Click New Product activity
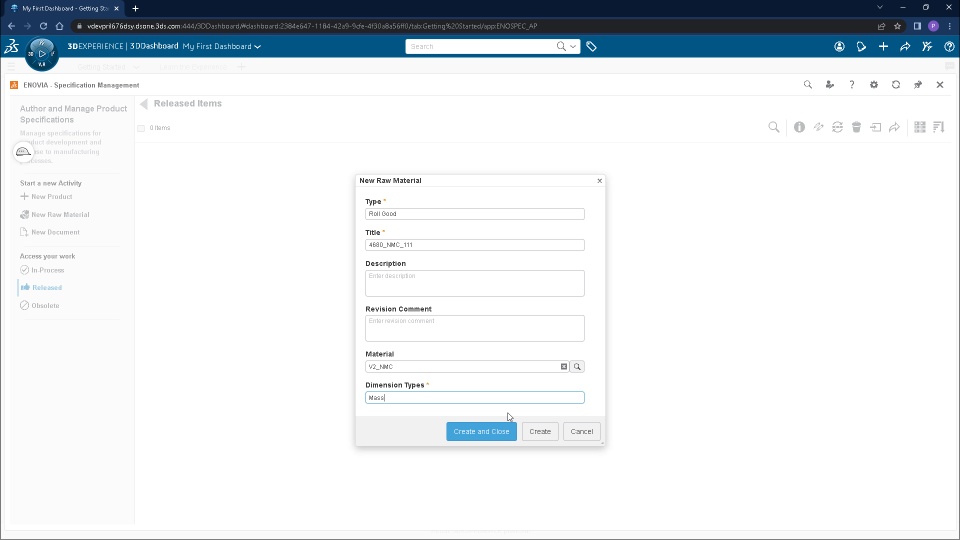 (x=46, y=197)
